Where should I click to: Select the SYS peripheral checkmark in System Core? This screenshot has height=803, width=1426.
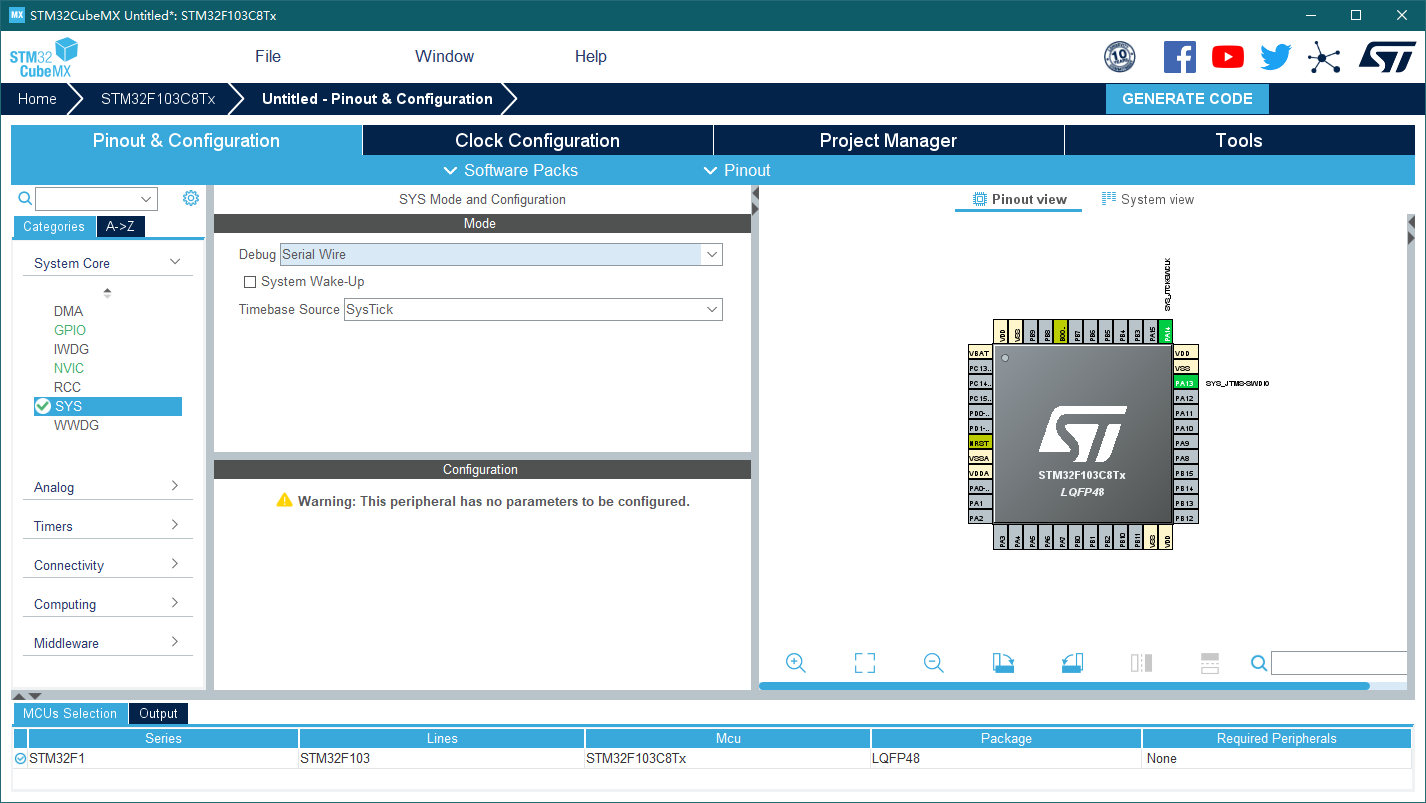click(x=42, y=406)
